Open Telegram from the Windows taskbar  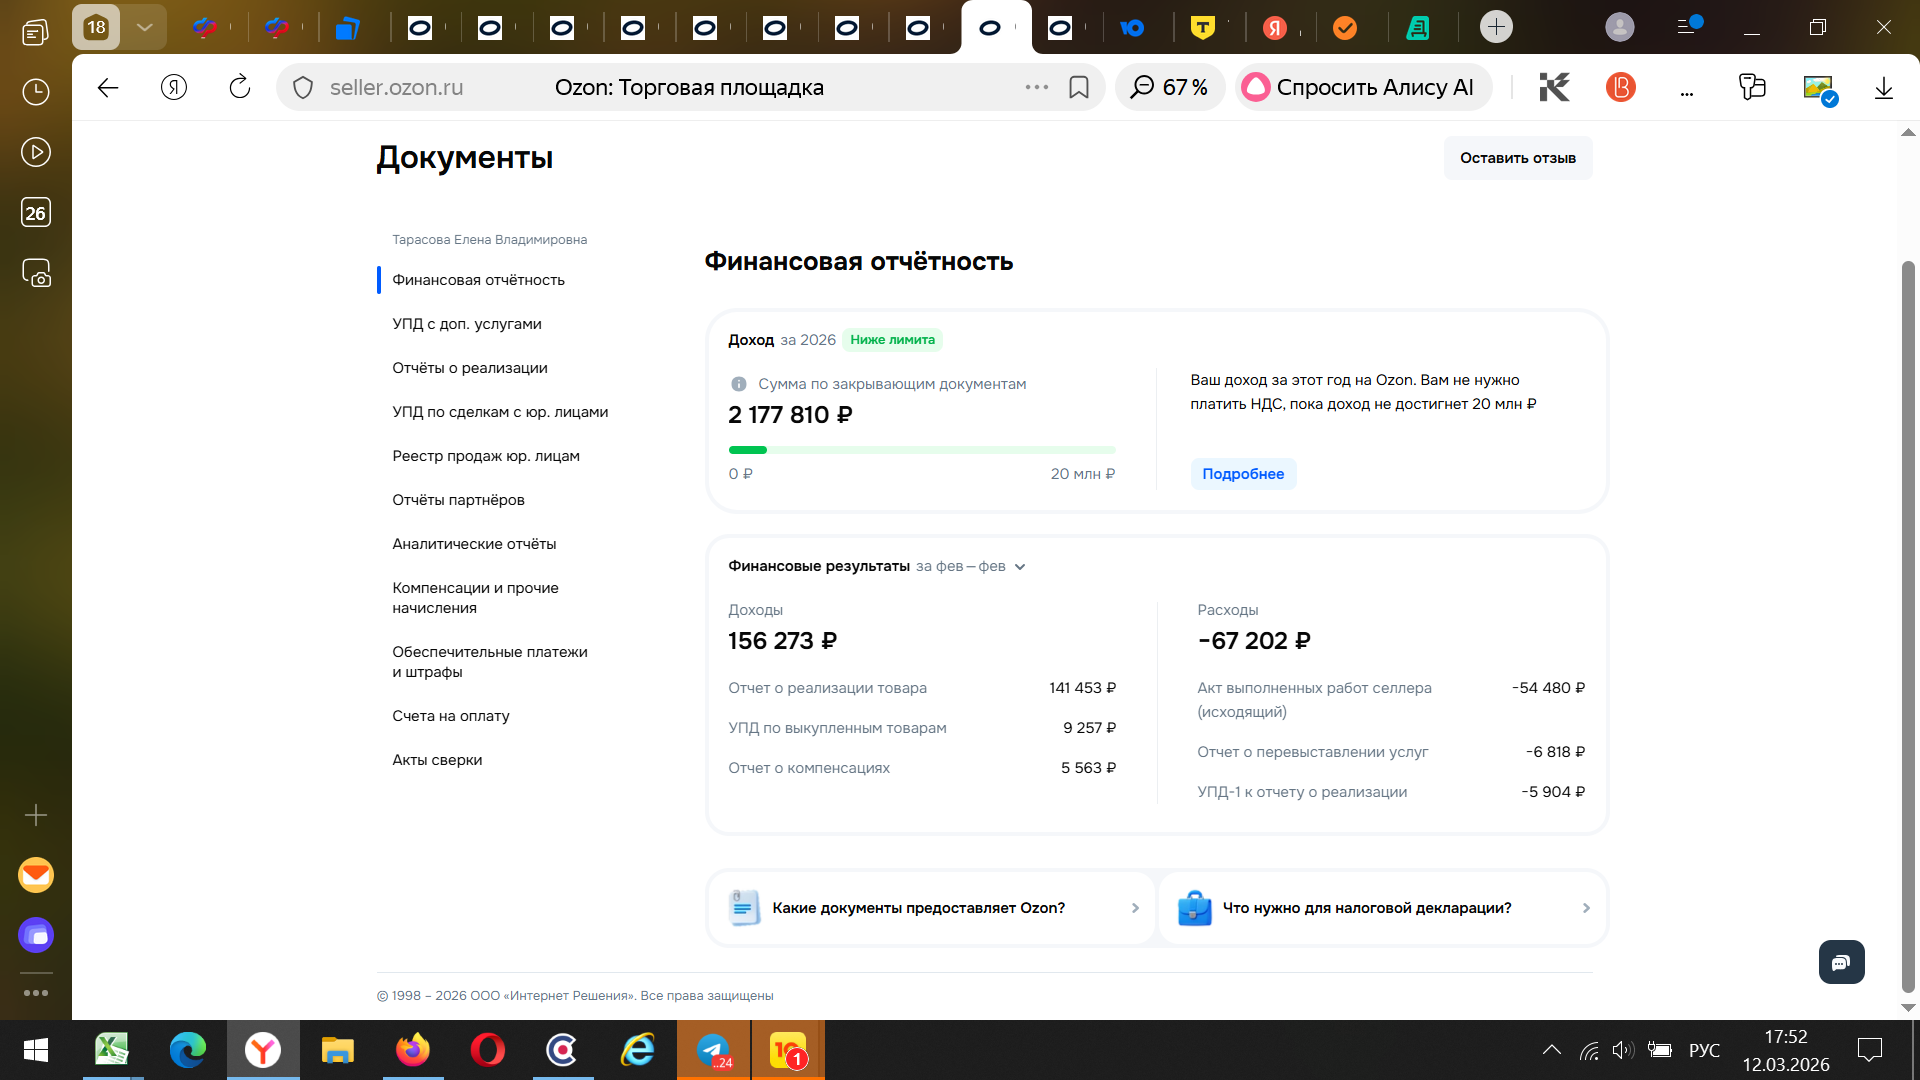click(713, 1050)
